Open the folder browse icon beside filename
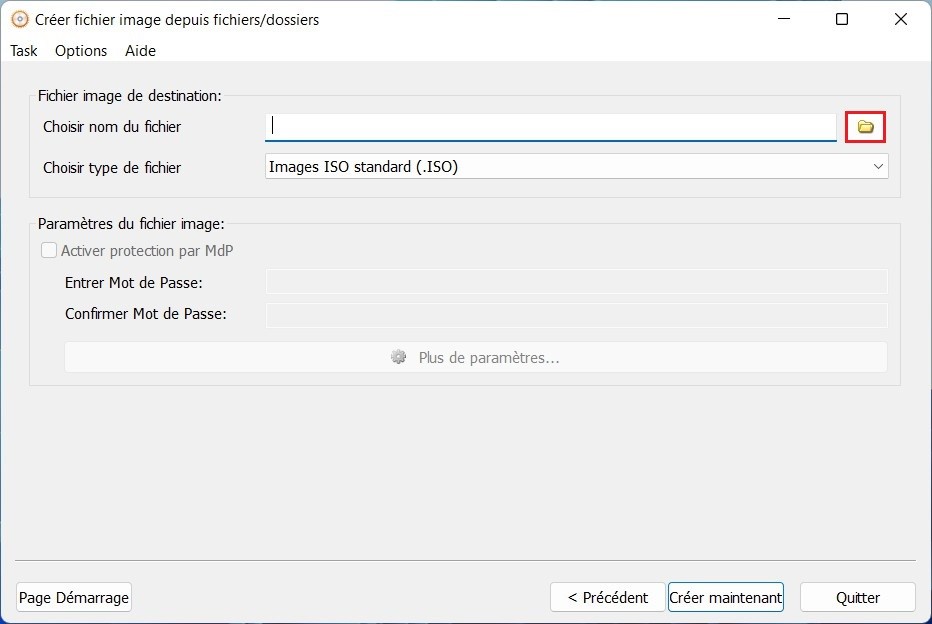Viewport: 932px width, 624px height. [x=865, y=126]
